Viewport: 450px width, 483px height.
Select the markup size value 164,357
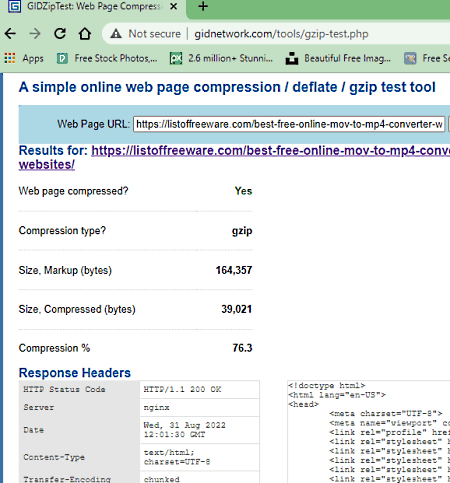pyautogui.click(x=234, y=270)
